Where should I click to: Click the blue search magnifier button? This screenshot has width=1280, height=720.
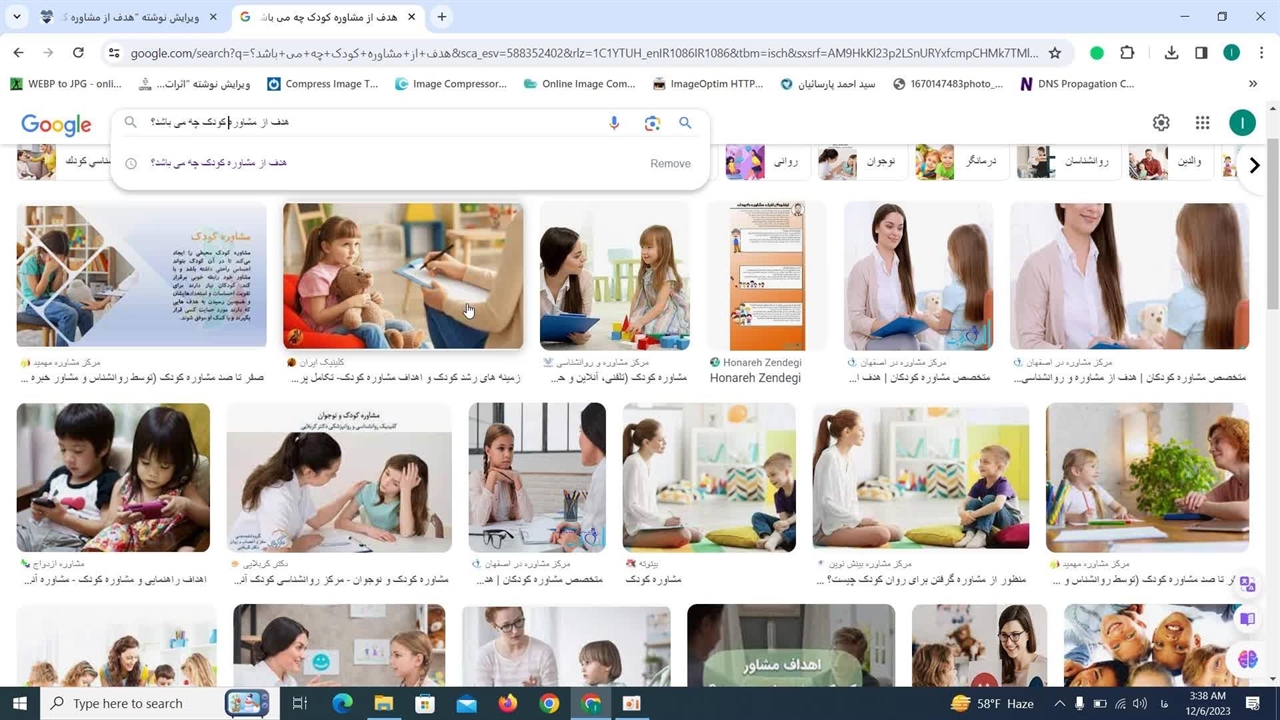[x=685, y=122]
